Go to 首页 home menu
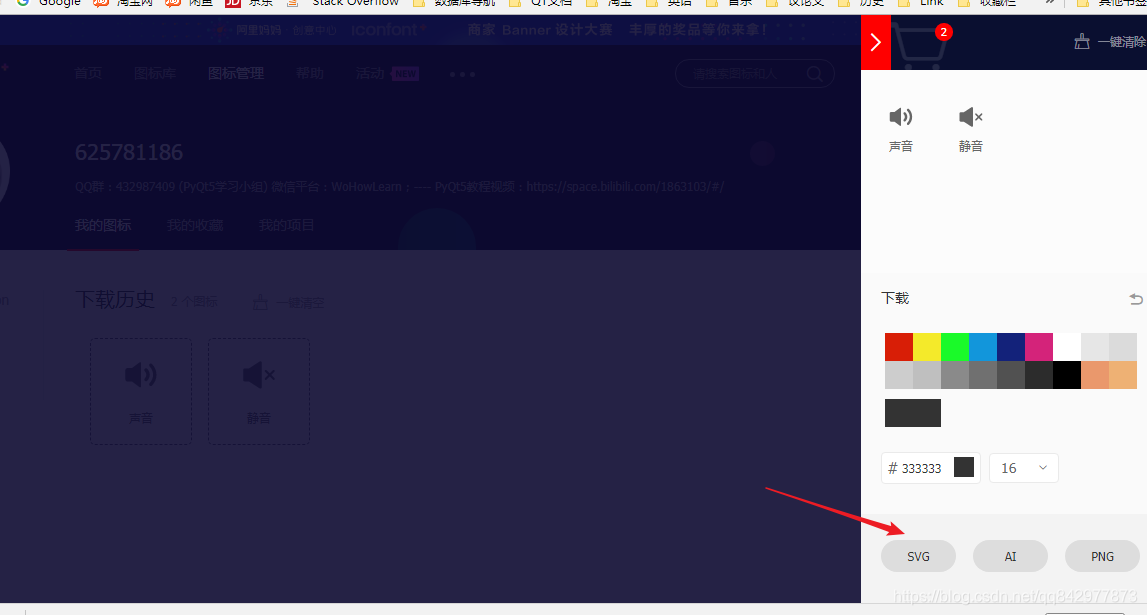Viewport: 1147px width, 615px height. click(88, 73)
